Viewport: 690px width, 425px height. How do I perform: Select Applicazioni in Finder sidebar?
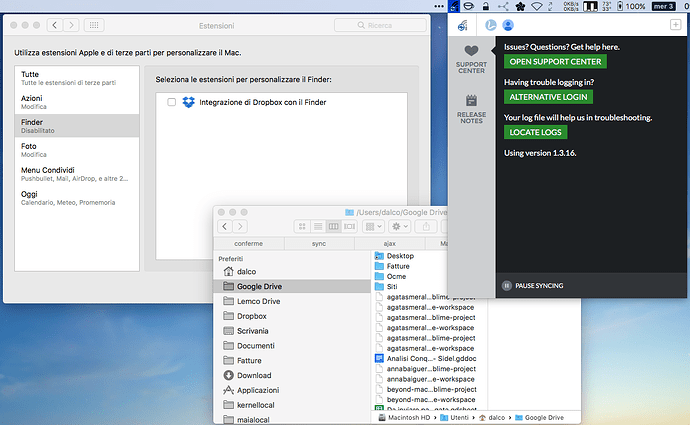(292, 390)
